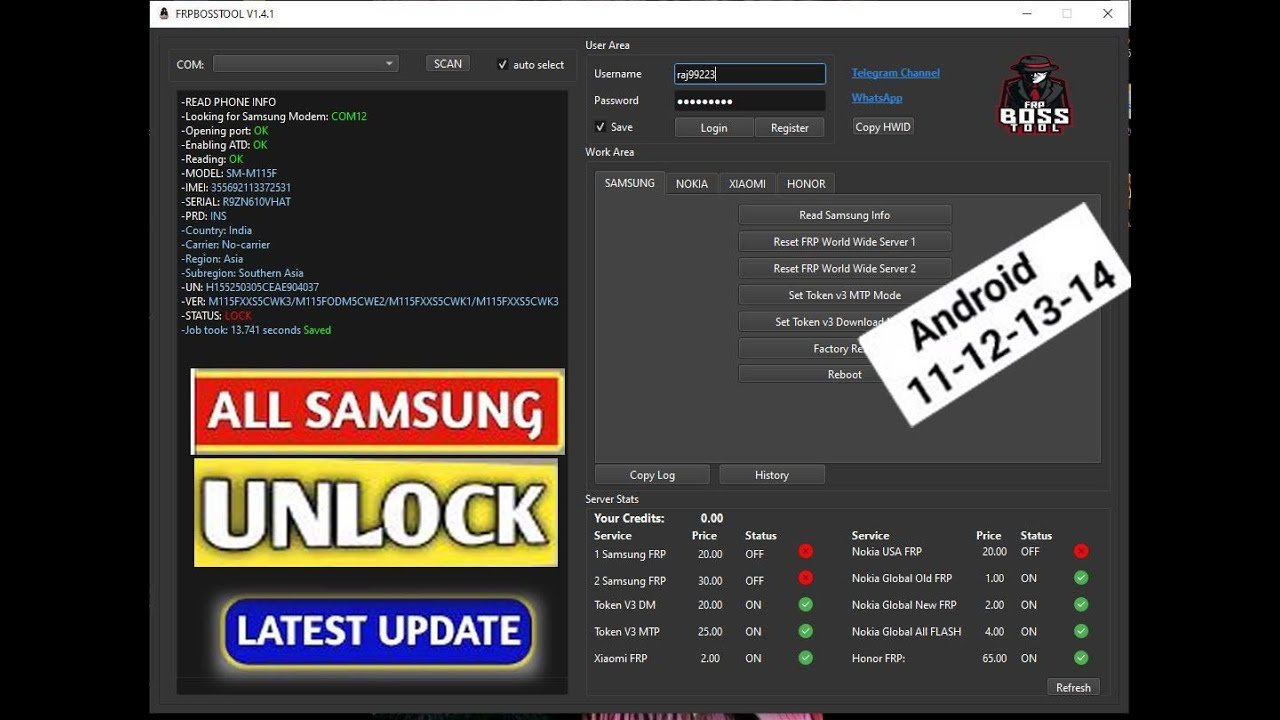1280x720 pixels.
Task: Toggle the Save credentials checkbox
Action: click(600, 127)
